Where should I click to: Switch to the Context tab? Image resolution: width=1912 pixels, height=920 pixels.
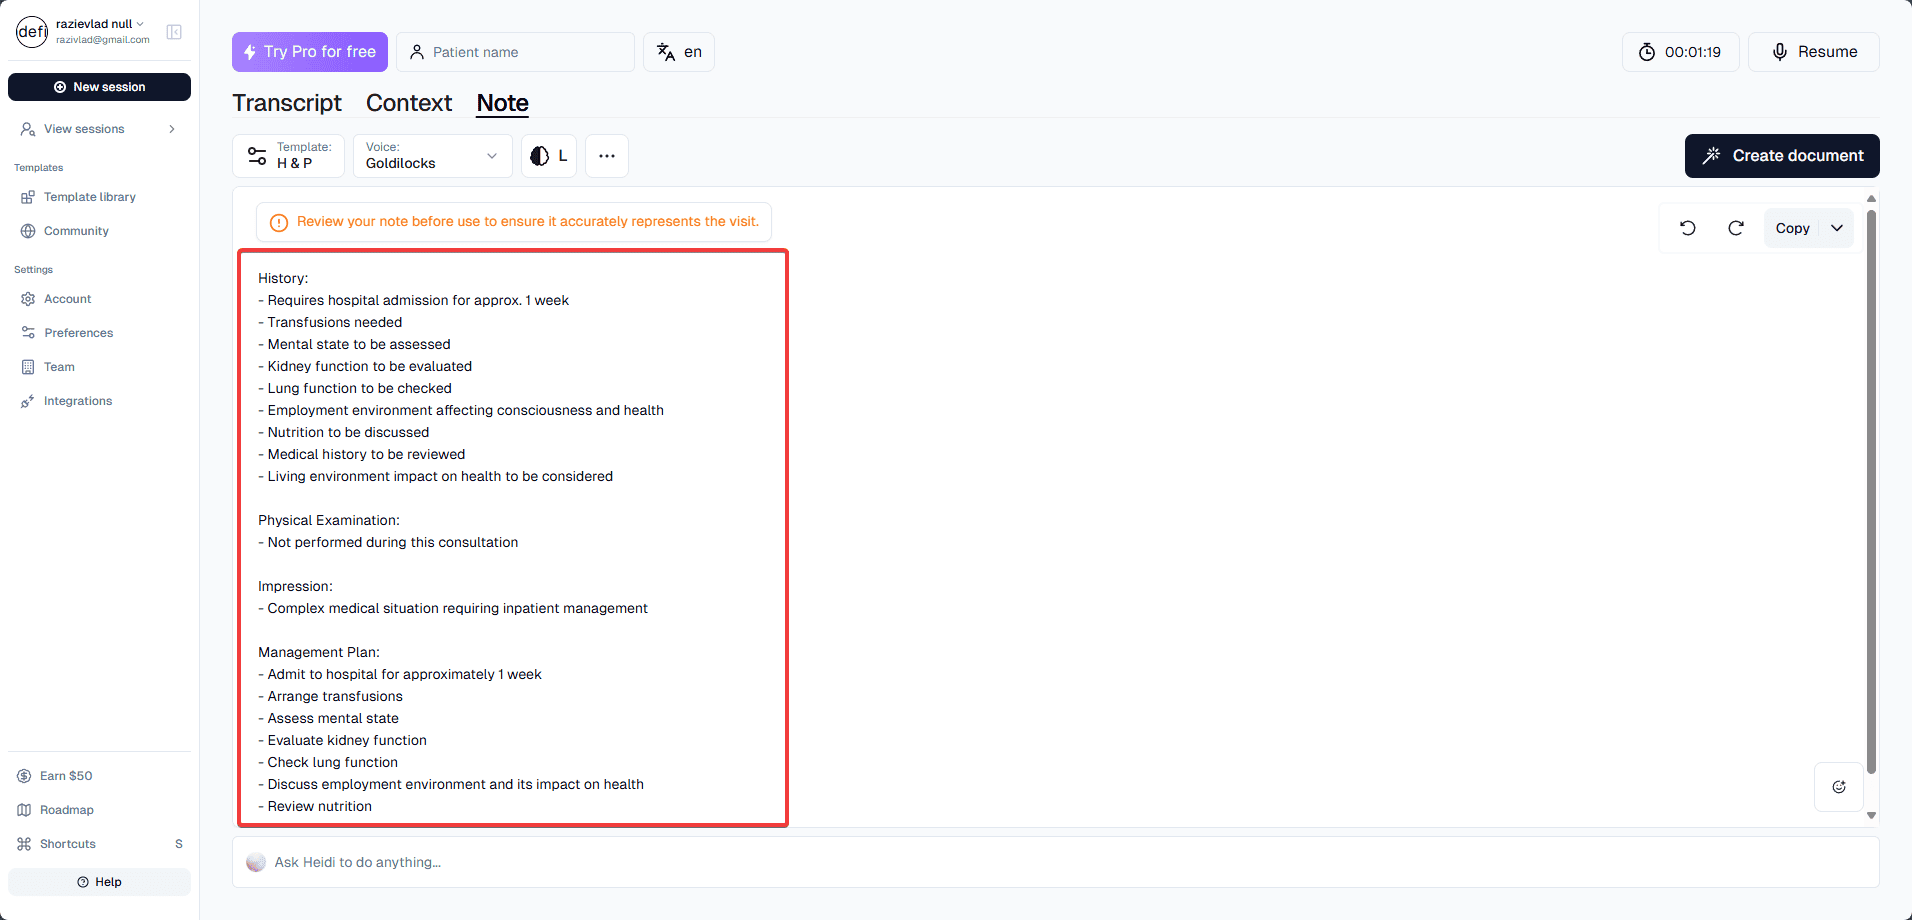point(409,103)
